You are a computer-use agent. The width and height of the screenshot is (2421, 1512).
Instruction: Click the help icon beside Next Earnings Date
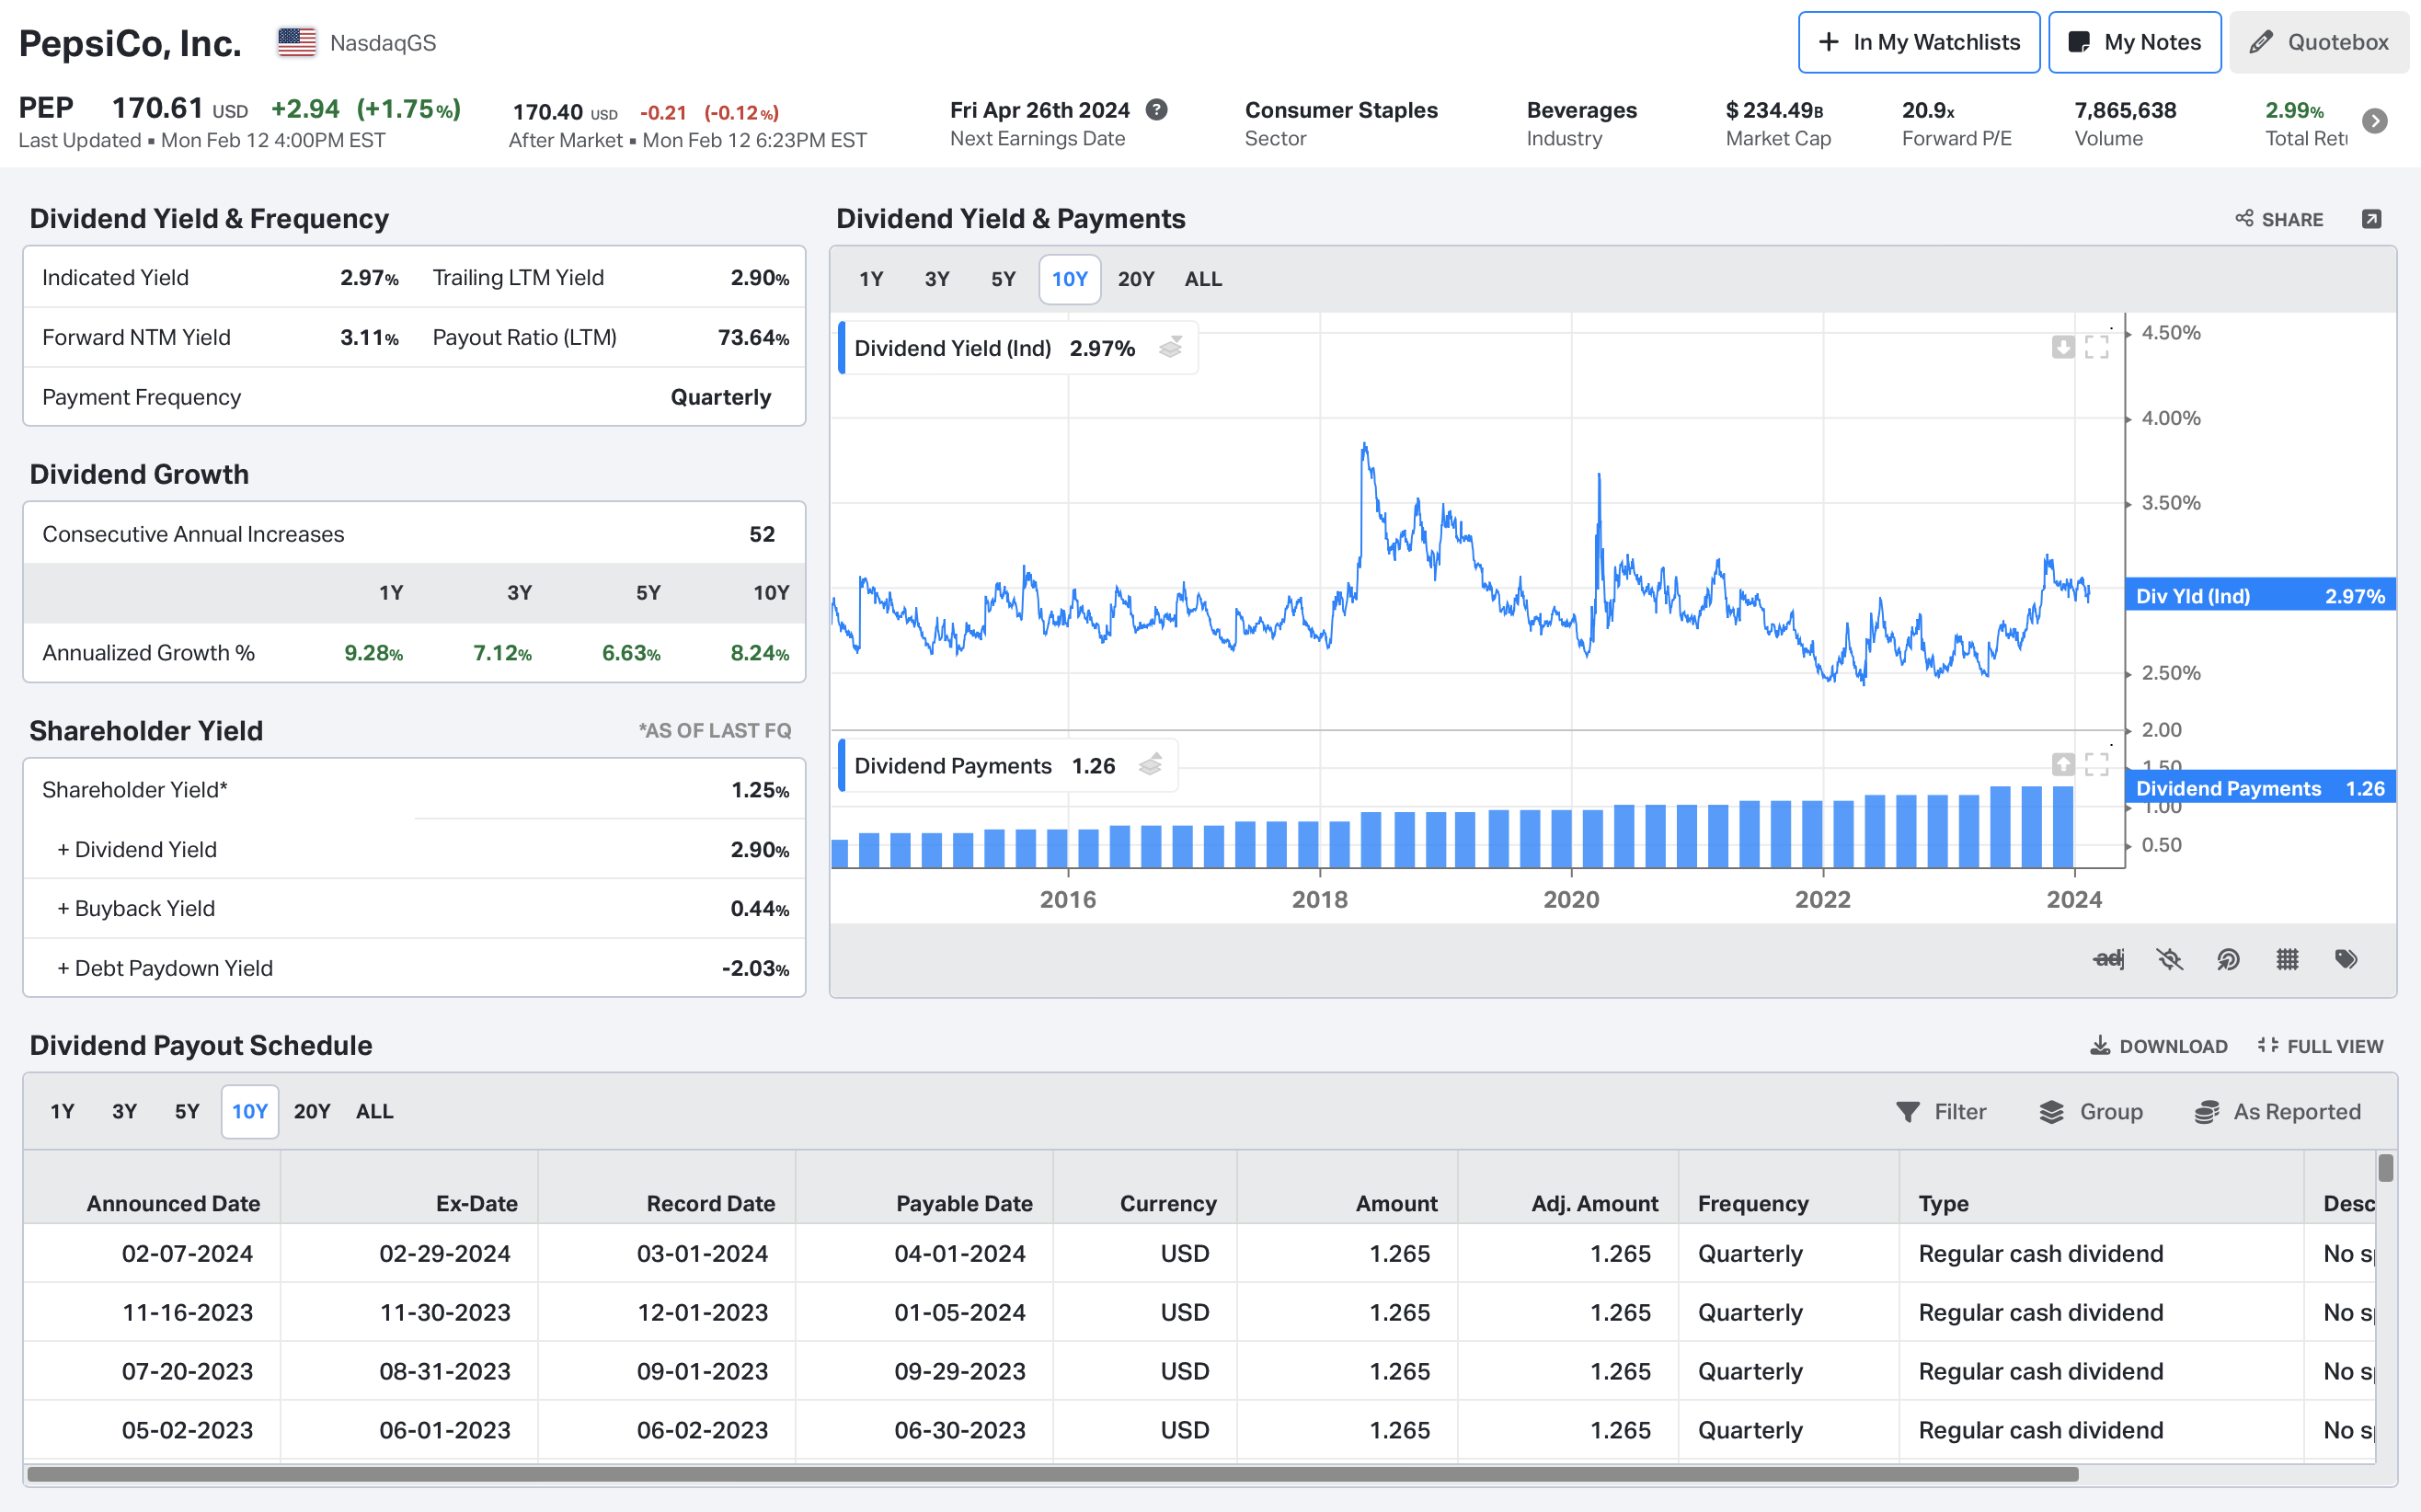[x=1157, y=110]
